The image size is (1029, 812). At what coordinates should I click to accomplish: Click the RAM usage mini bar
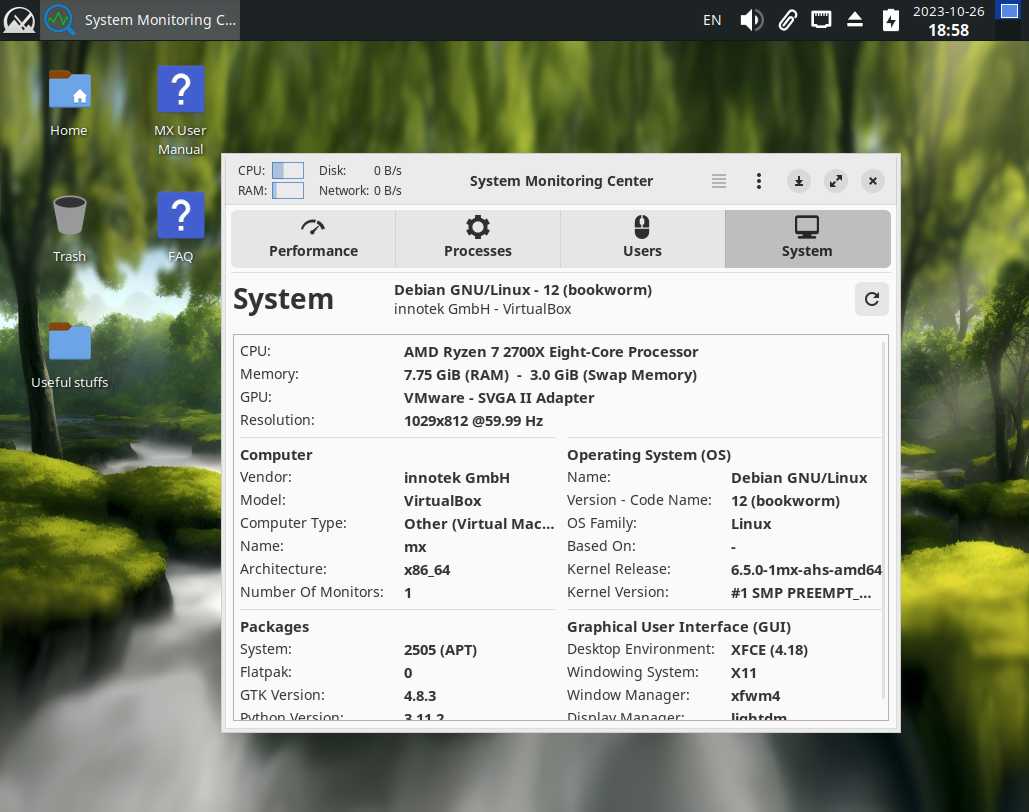(288, 190)
